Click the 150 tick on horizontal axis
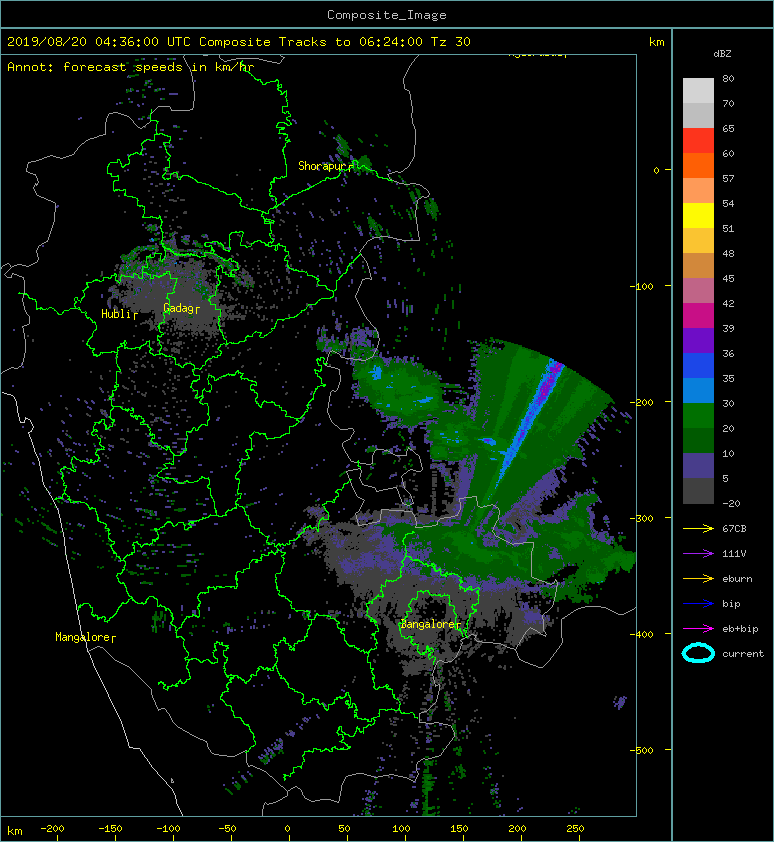 (x=459, y=829)
